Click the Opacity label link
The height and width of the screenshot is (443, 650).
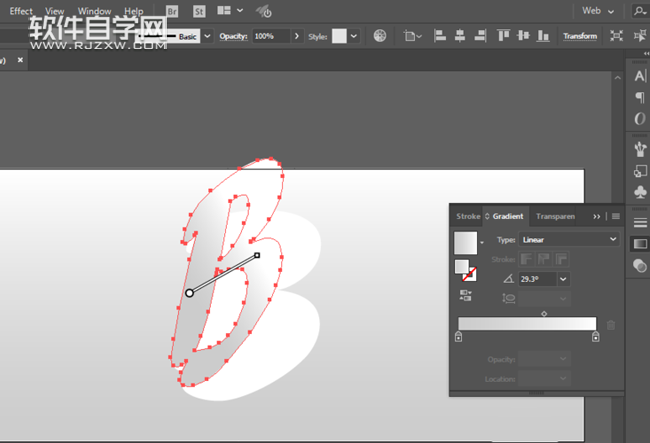tap(233, 36)
